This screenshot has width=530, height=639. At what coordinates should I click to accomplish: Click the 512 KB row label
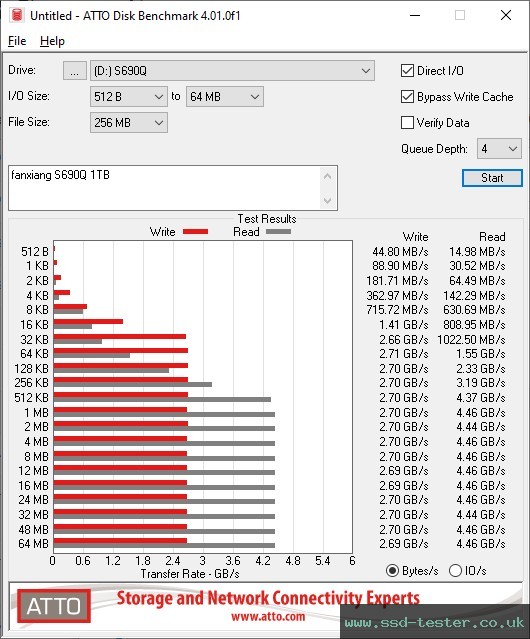(x=31, y=398)
